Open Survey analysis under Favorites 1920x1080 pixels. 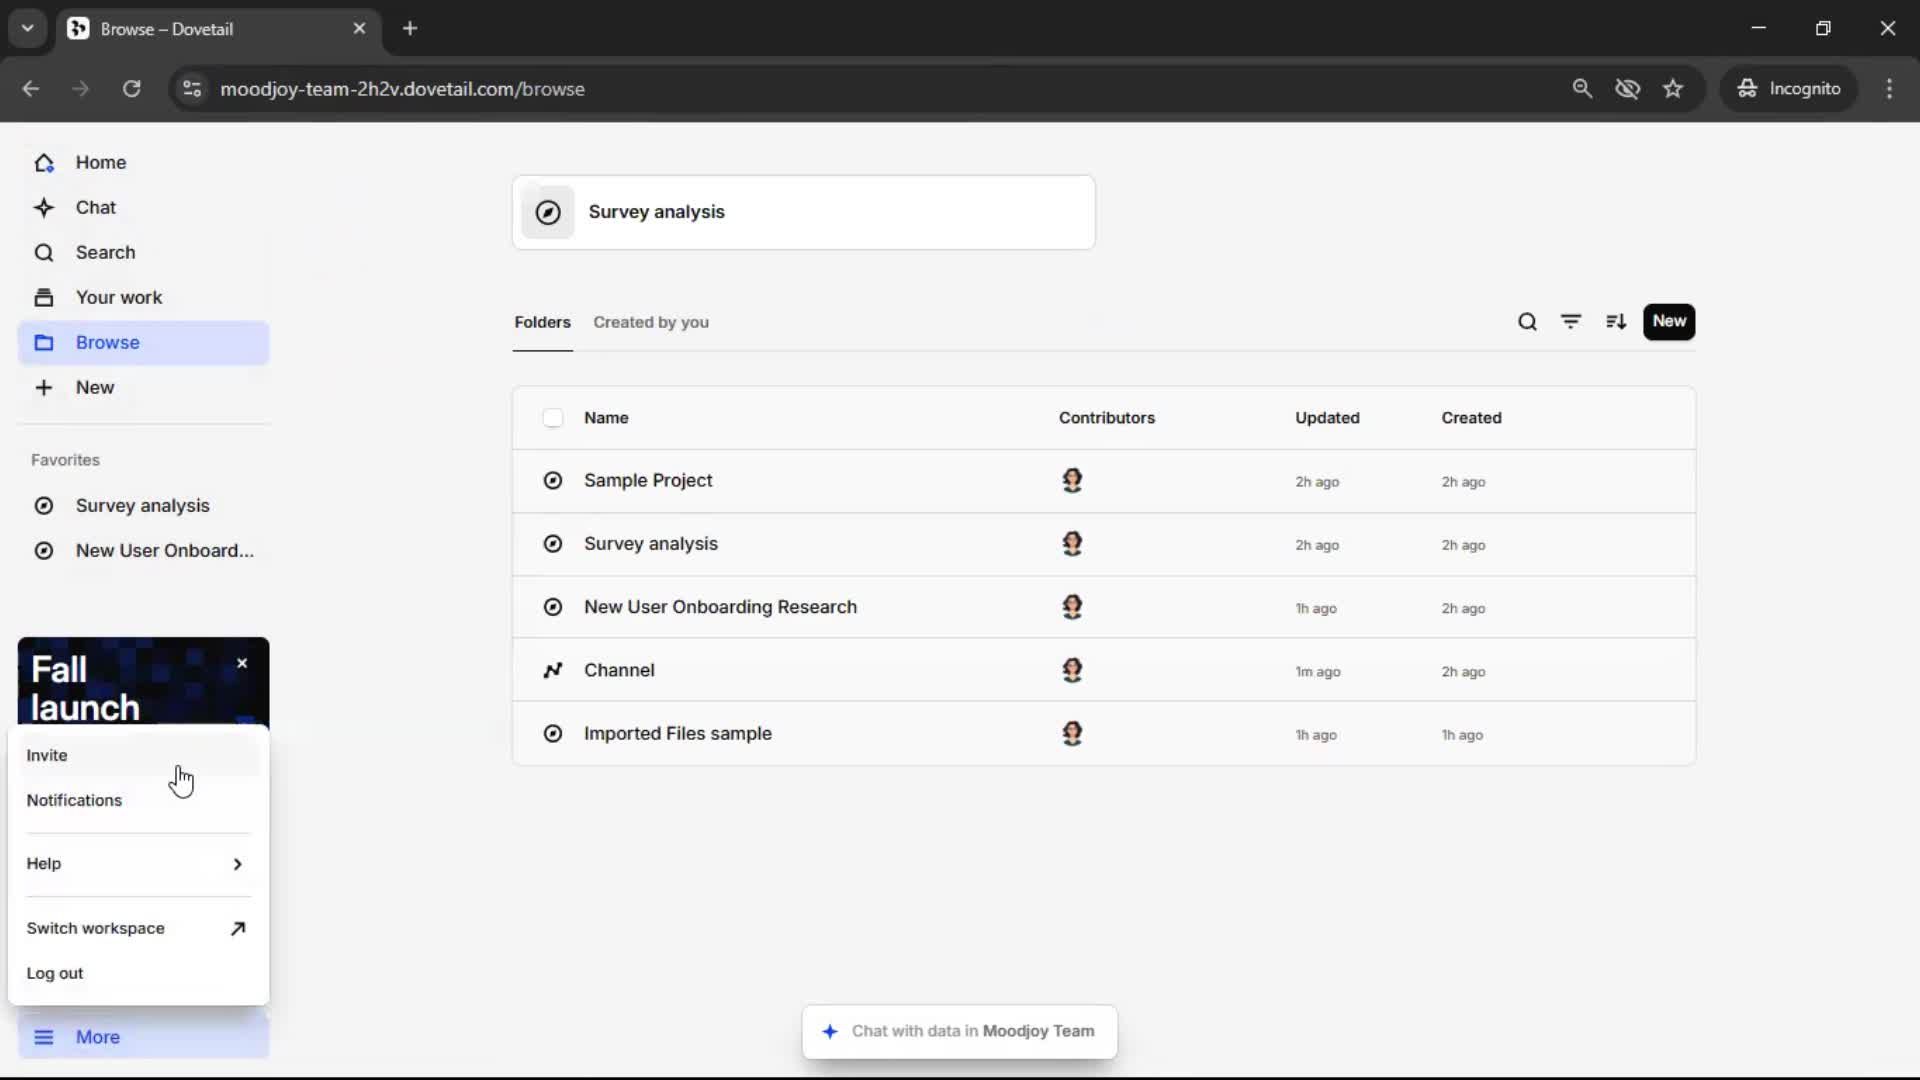[143, 505]
